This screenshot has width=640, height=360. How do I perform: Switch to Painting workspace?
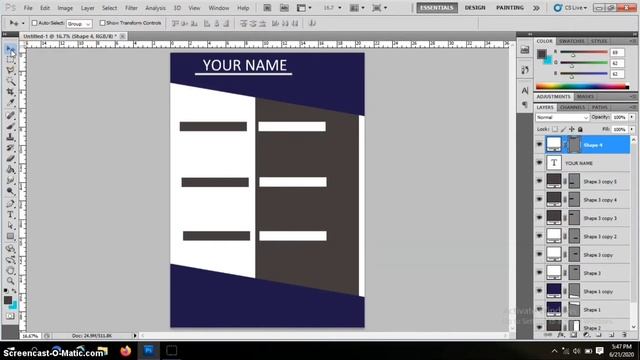pos(510,8)
